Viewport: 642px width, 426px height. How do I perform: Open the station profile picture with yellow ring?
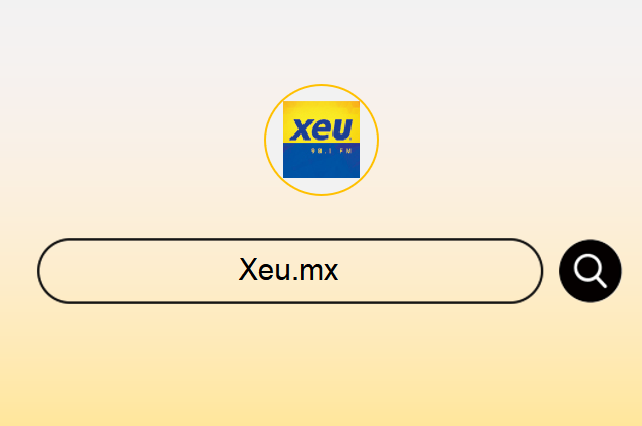pos(321,140)
